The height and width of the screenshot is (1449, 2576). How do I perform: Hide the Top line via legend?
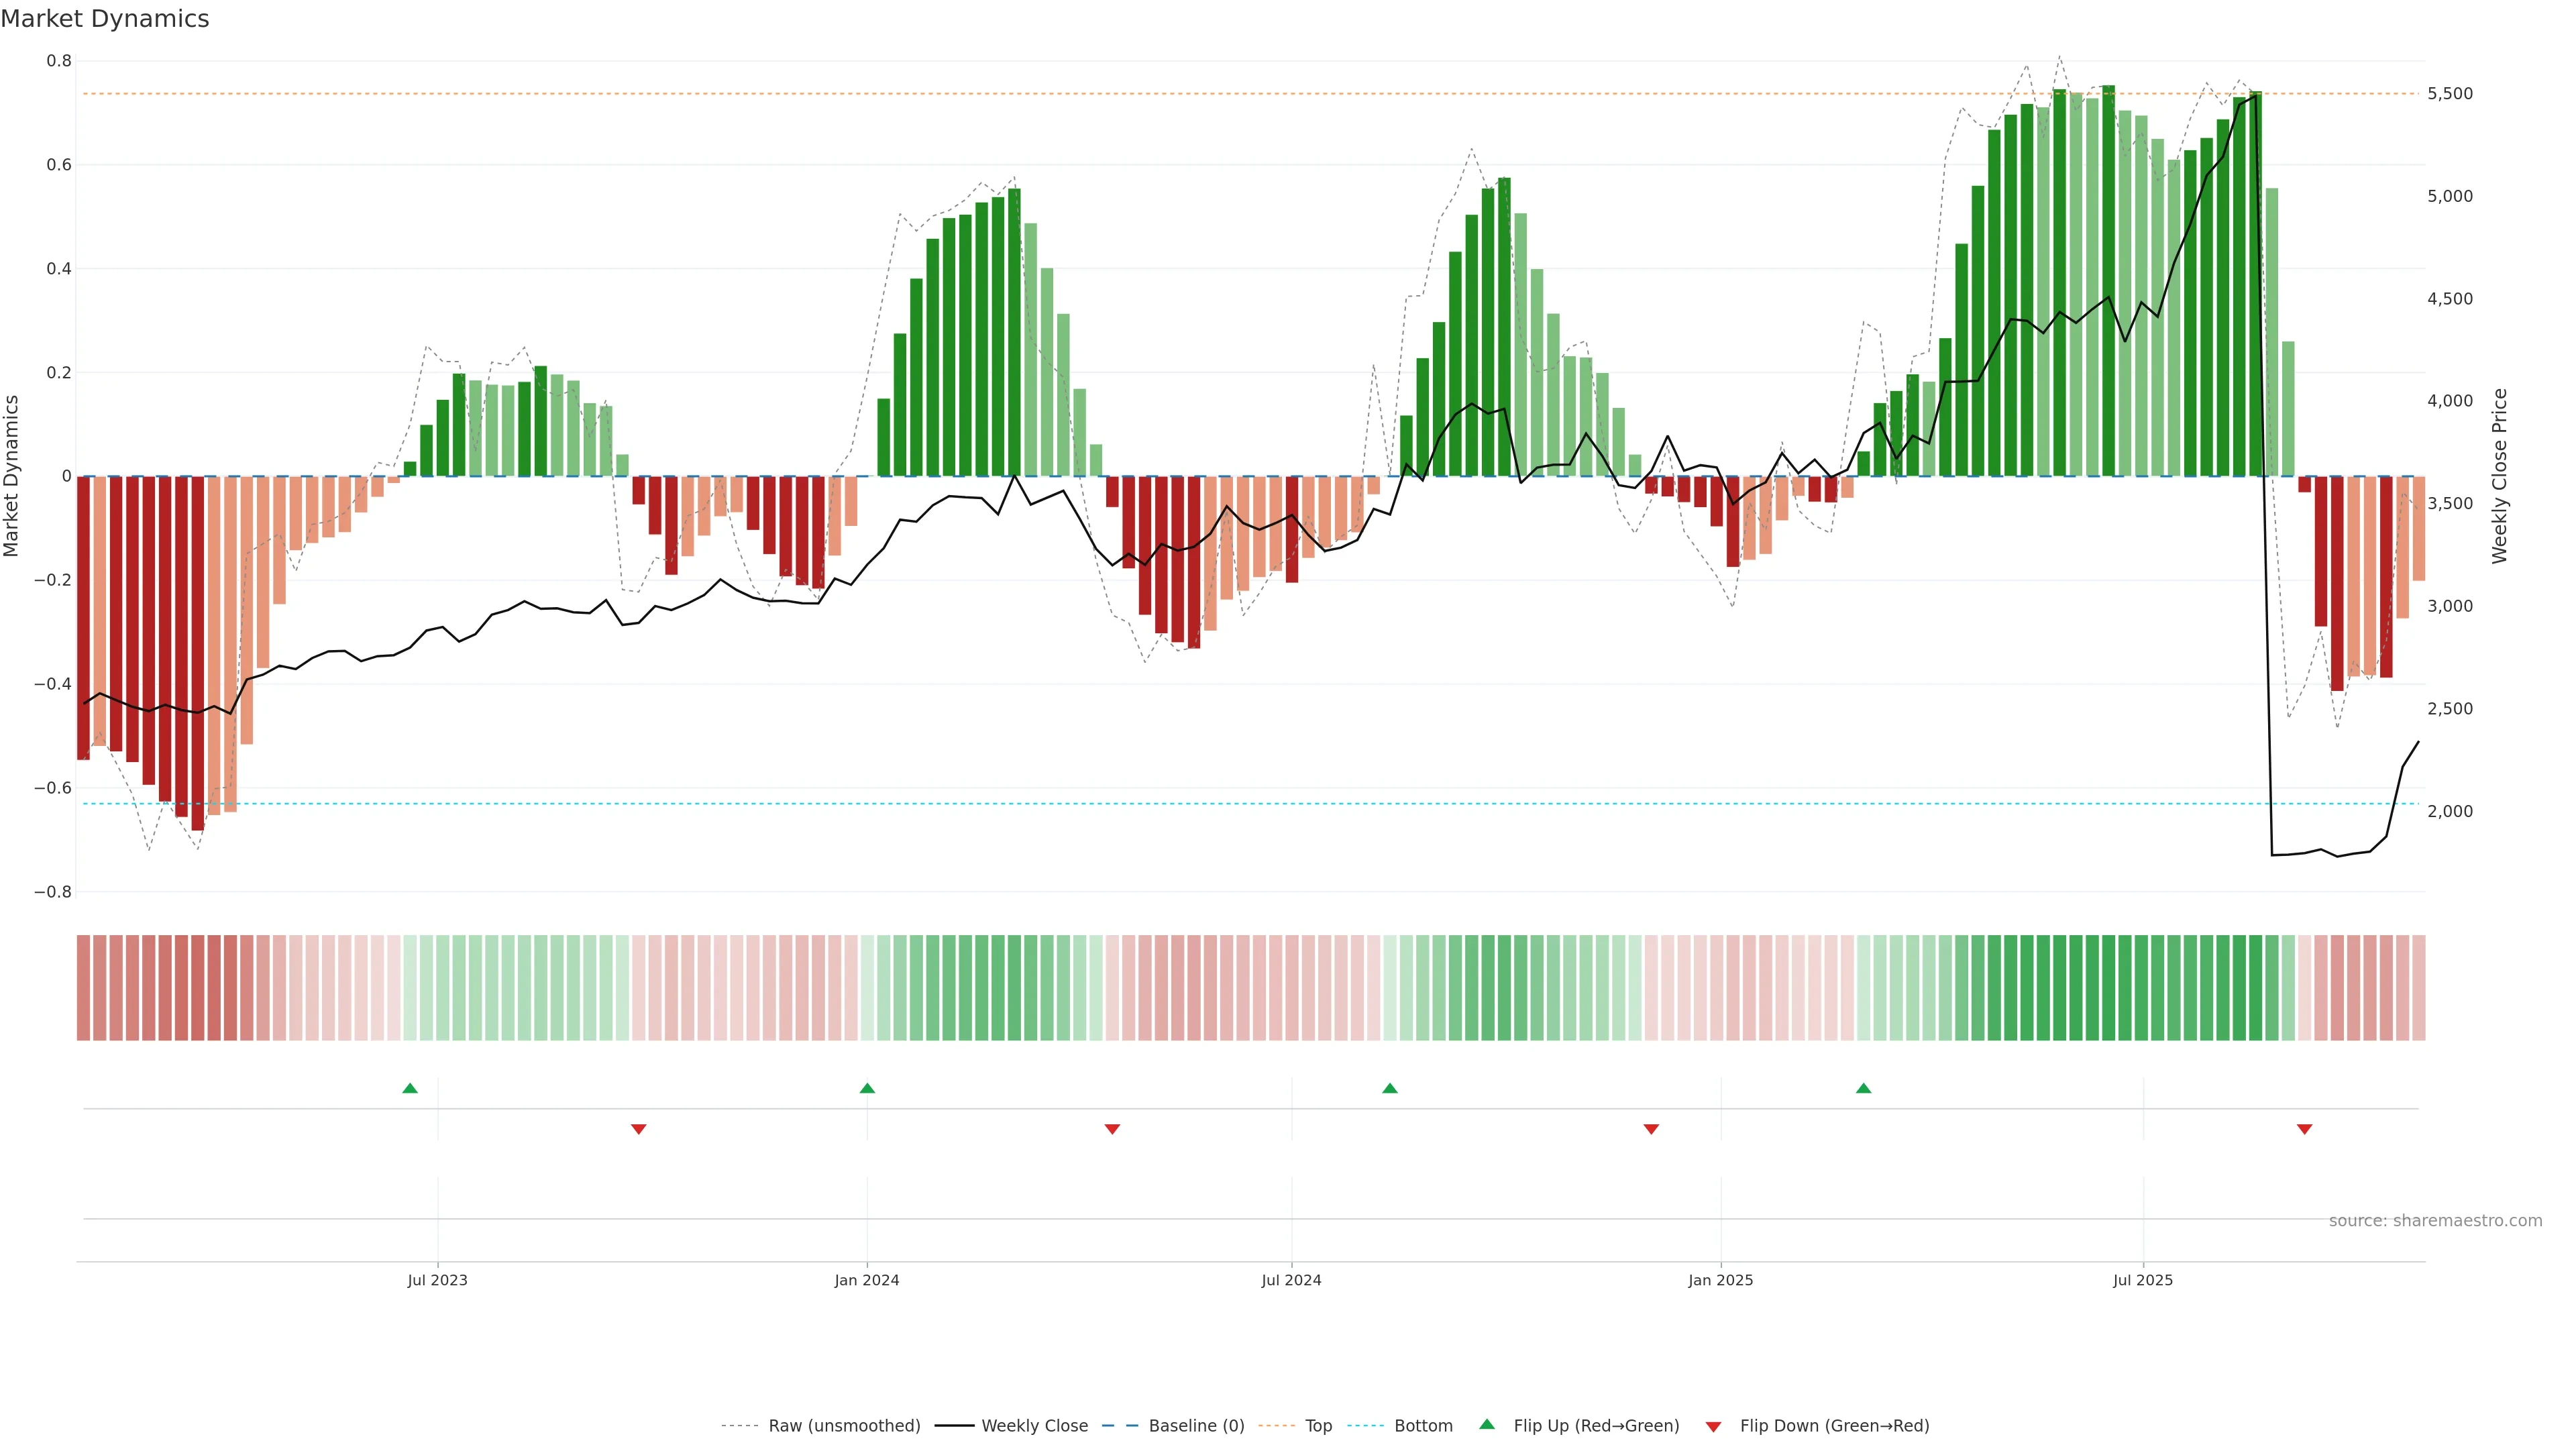click(x=1318, y=1426)
